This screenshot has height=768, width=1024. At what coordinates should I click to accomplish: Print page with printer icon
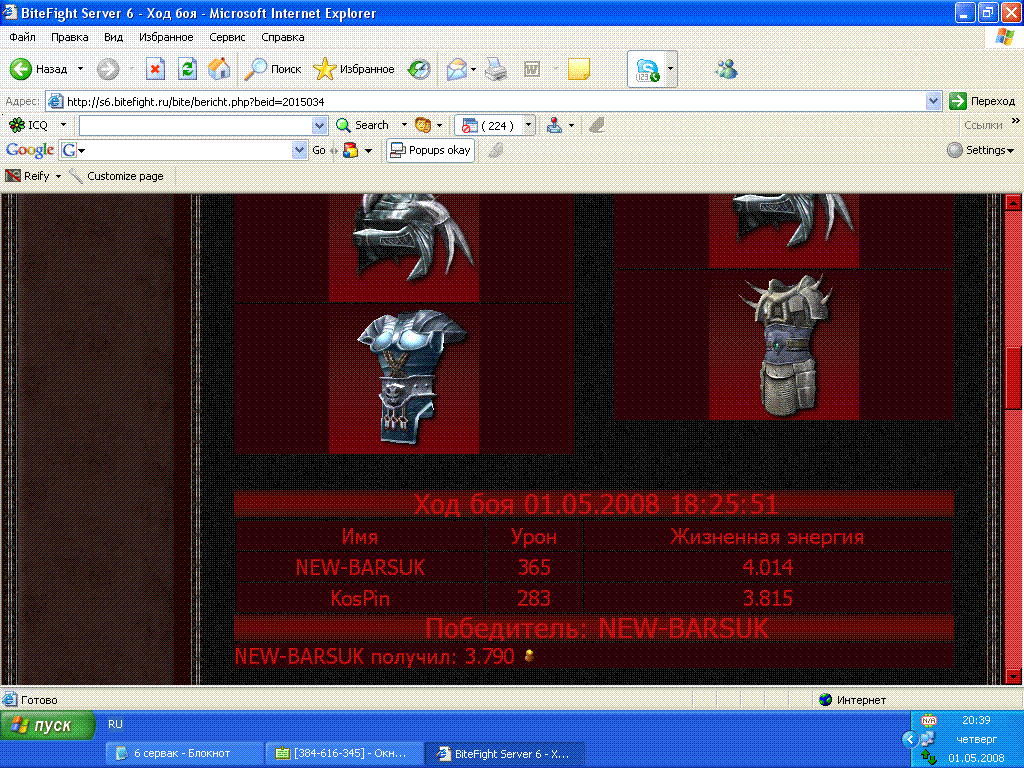point(496,69)
